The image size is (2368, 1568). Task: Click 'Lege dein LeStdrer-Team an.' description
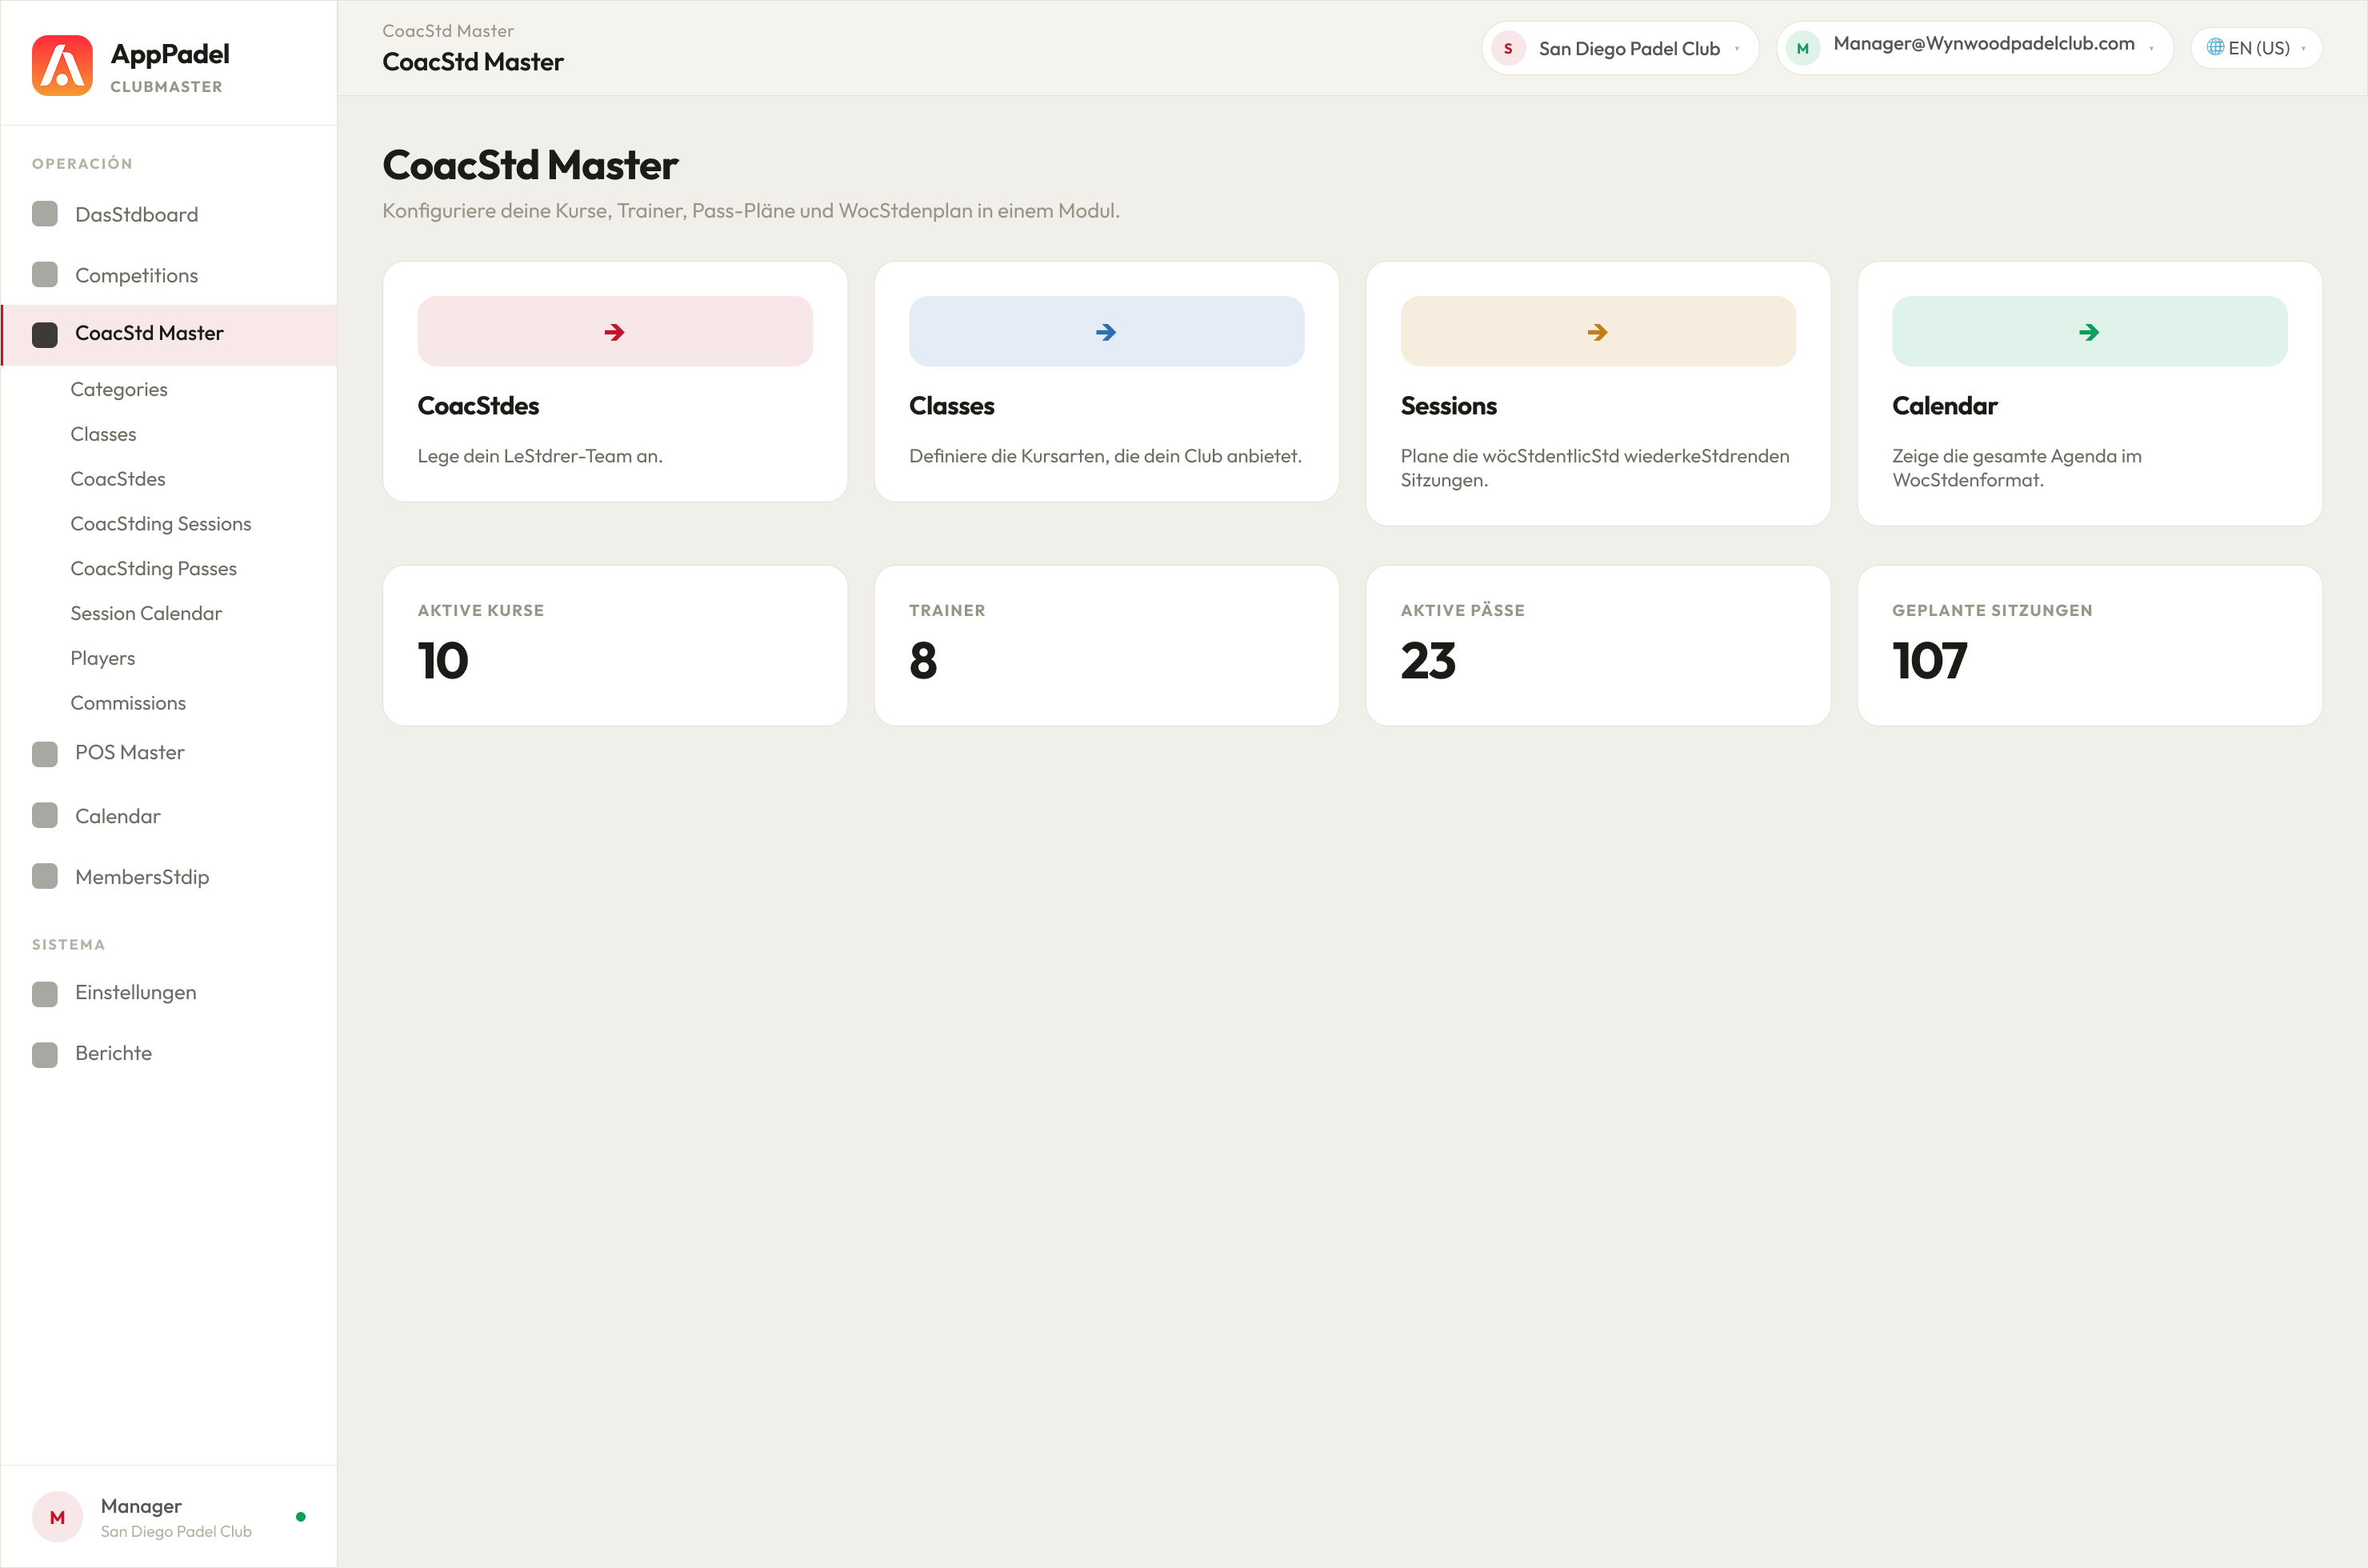[540, 456]
